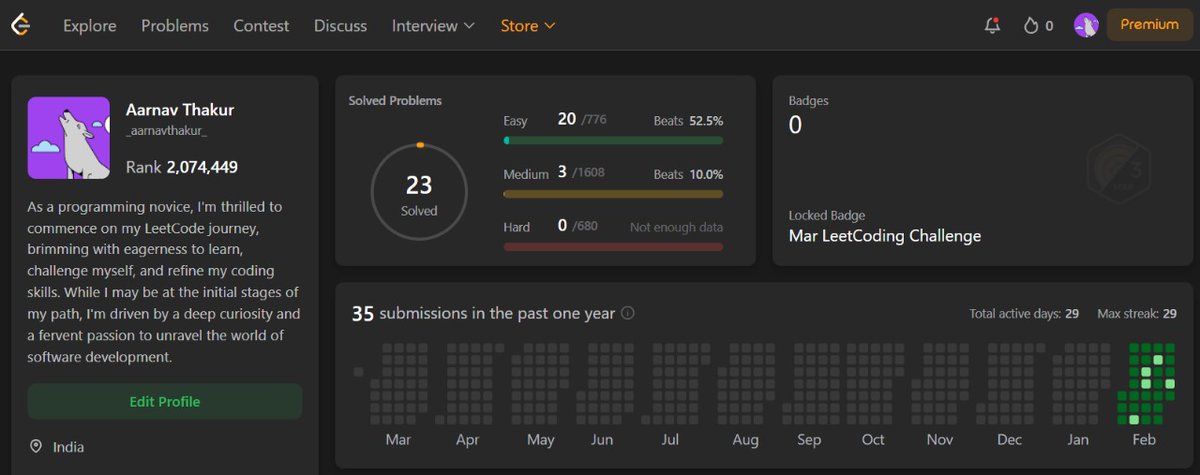Click the Dec heatmap month label
Image resolution: width=1200 pixels, height=475 pixels.
(x=1010, y=440)
